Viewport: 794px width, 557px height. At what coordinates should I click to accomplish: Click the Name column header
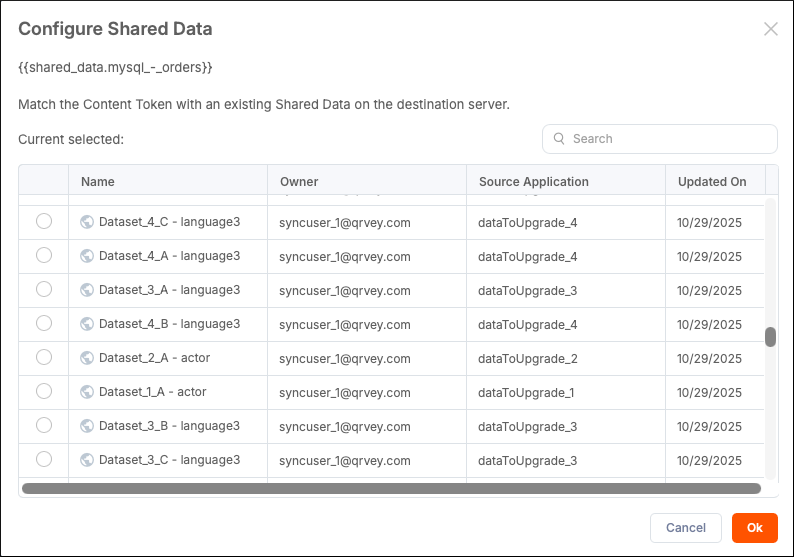point(168,181)
